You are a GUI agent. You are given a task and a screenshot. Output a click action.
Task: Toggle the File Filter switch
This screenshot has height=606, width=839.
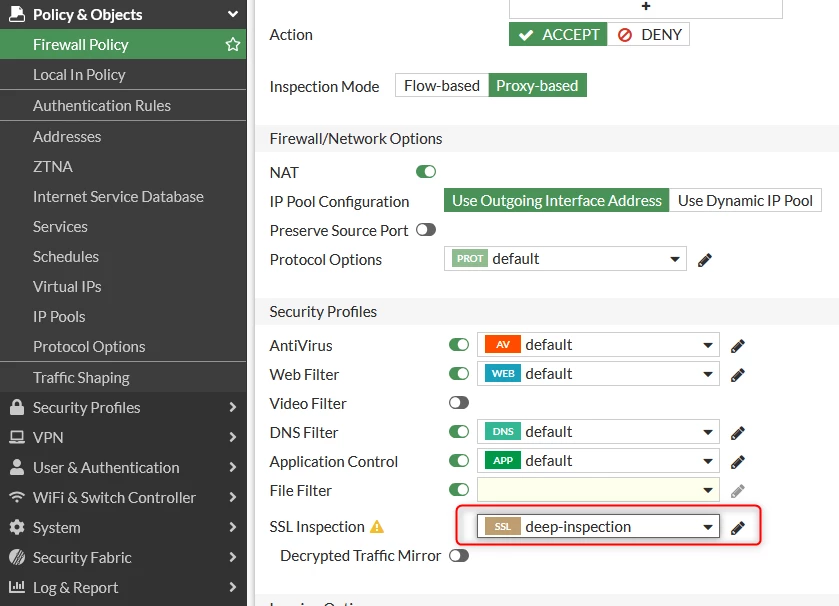tap(459, 489)
